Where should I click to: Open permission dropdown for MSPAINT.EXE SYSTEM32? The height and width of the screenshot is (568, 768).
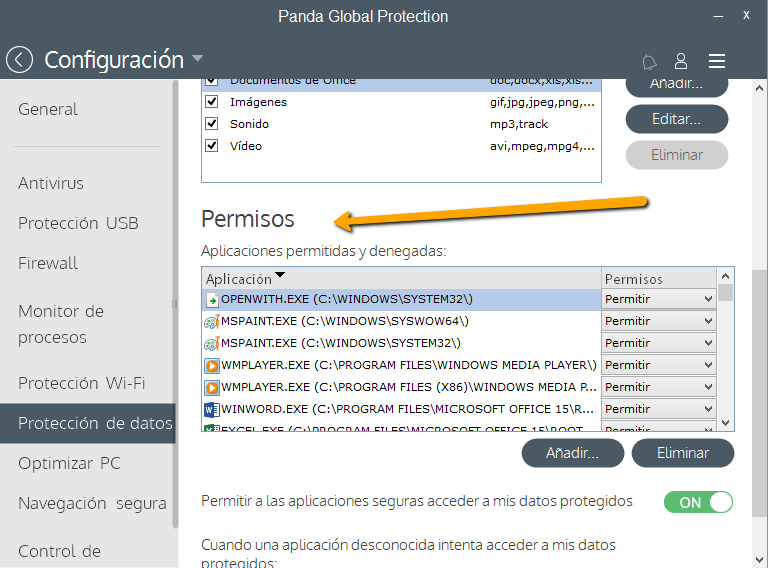tap(658, 343)
